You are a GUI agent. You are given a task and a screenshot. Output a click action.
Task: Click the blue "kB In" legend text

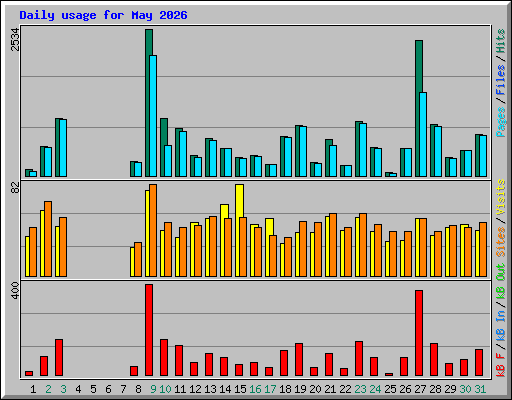coord(501,325)
